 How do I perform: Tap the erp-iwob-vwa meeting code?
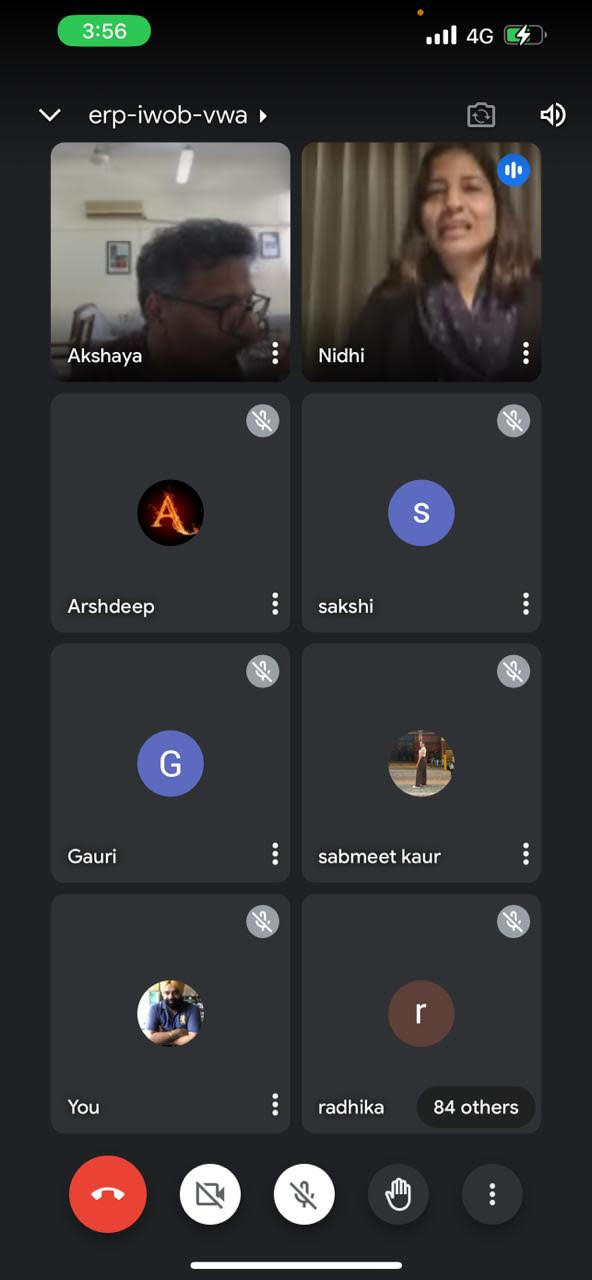pyautogui.click(x=168, y=115)
